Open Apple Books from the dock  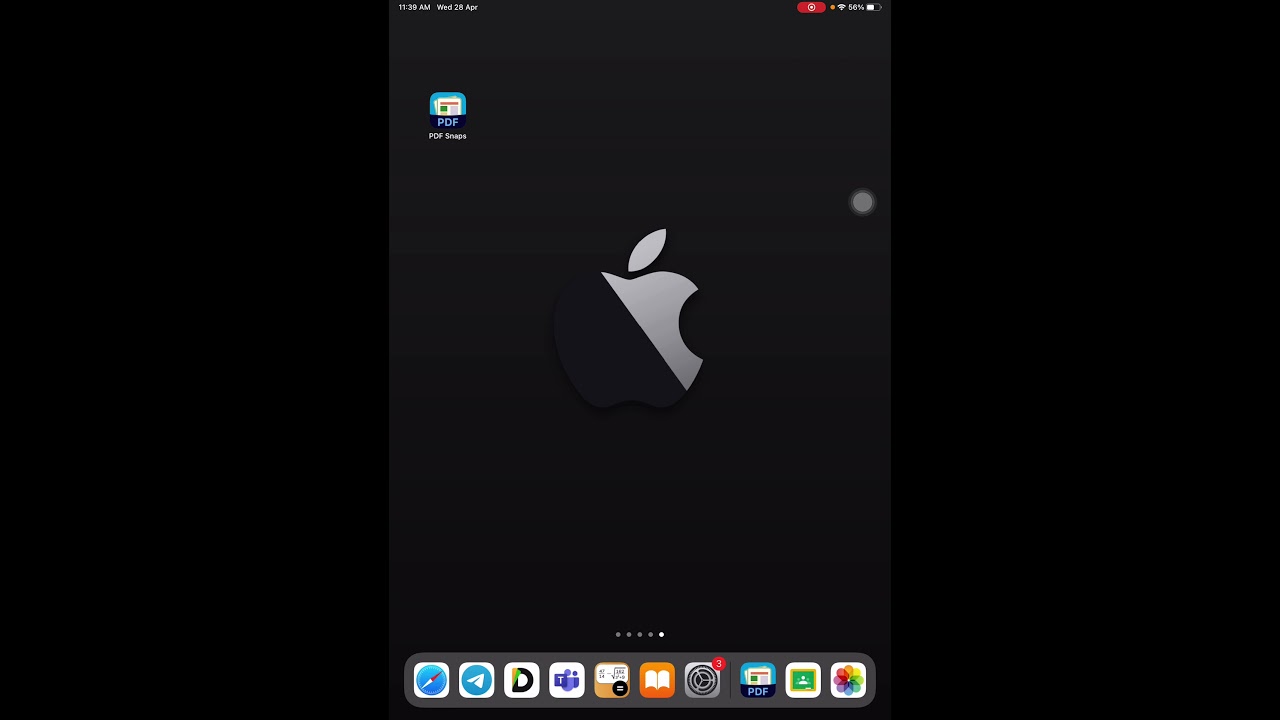tap(657, 680)
